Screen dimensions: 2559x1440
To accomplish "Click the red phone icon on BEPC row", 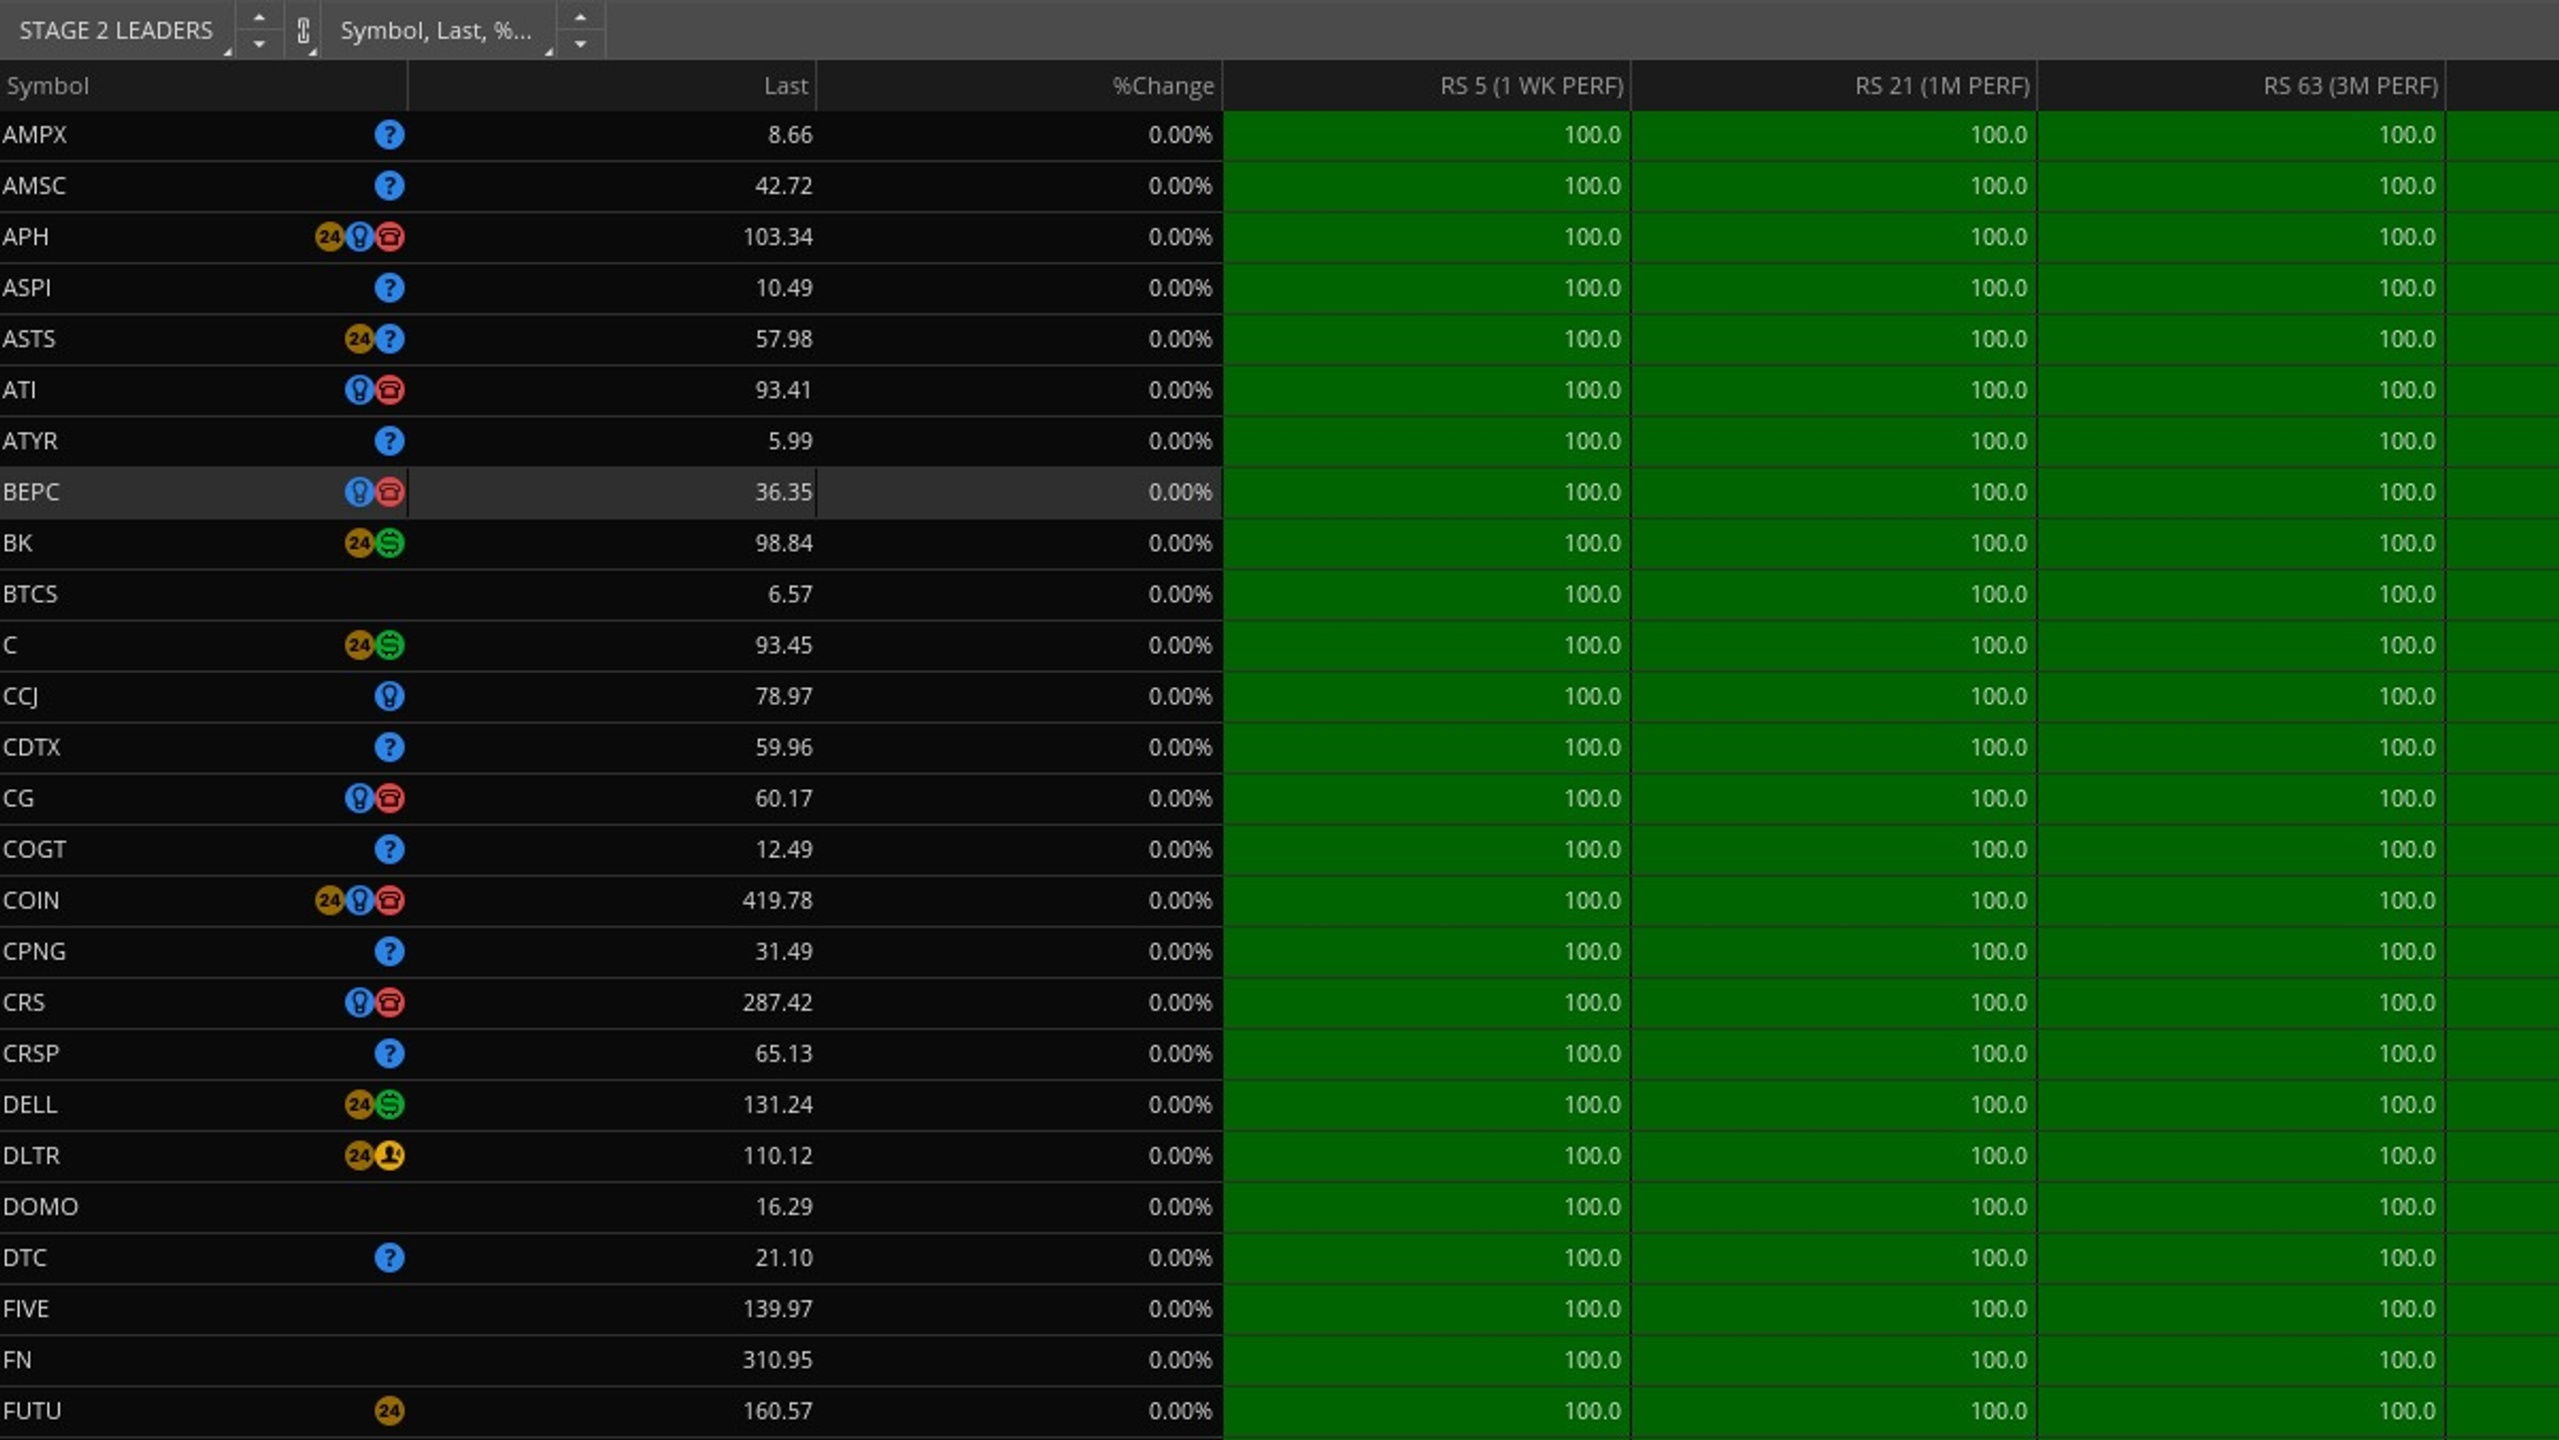I will click(389, 492).
